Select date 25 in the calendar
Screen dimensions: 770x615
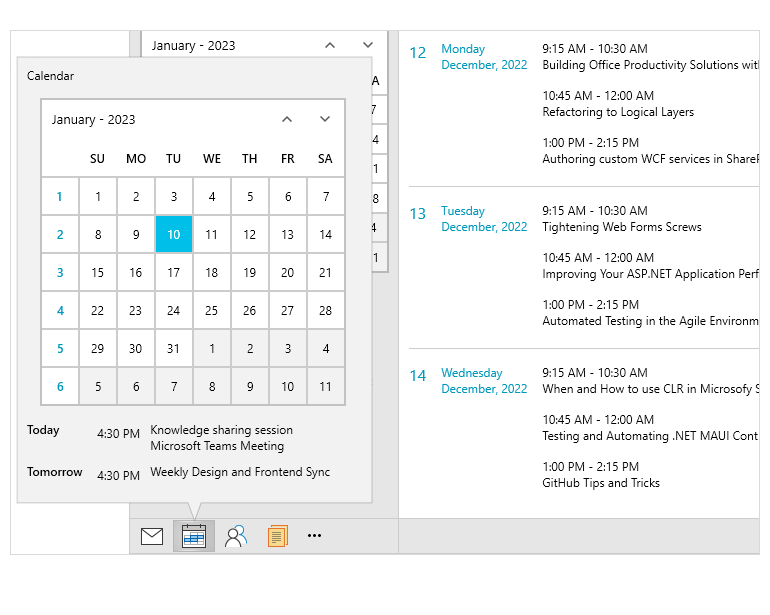tap(212, 310)
